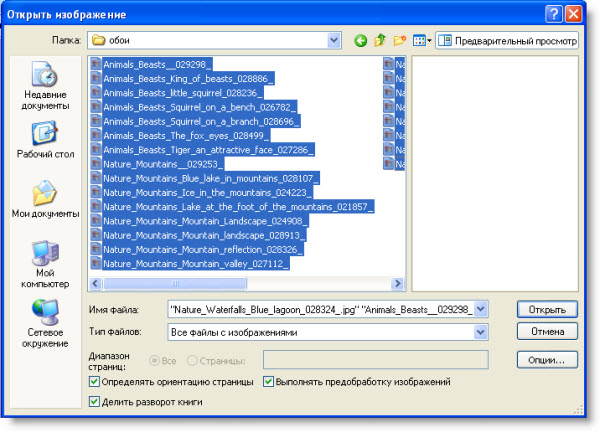Open Недавние документы in places bar
Image resolution: width=600 pixels, height=431 pixels.
45,86
